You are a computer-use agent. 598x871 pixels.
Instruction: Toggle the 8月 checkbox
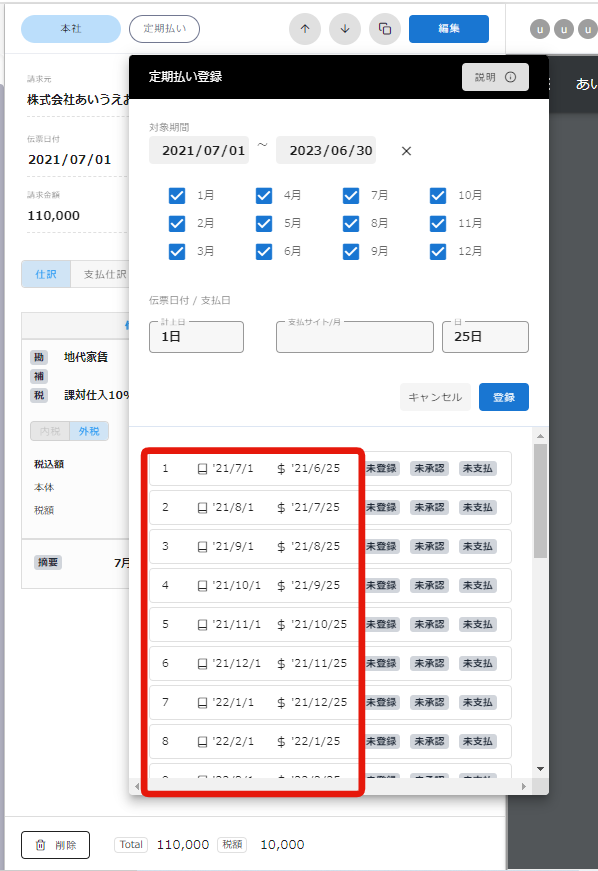[351, 223]
